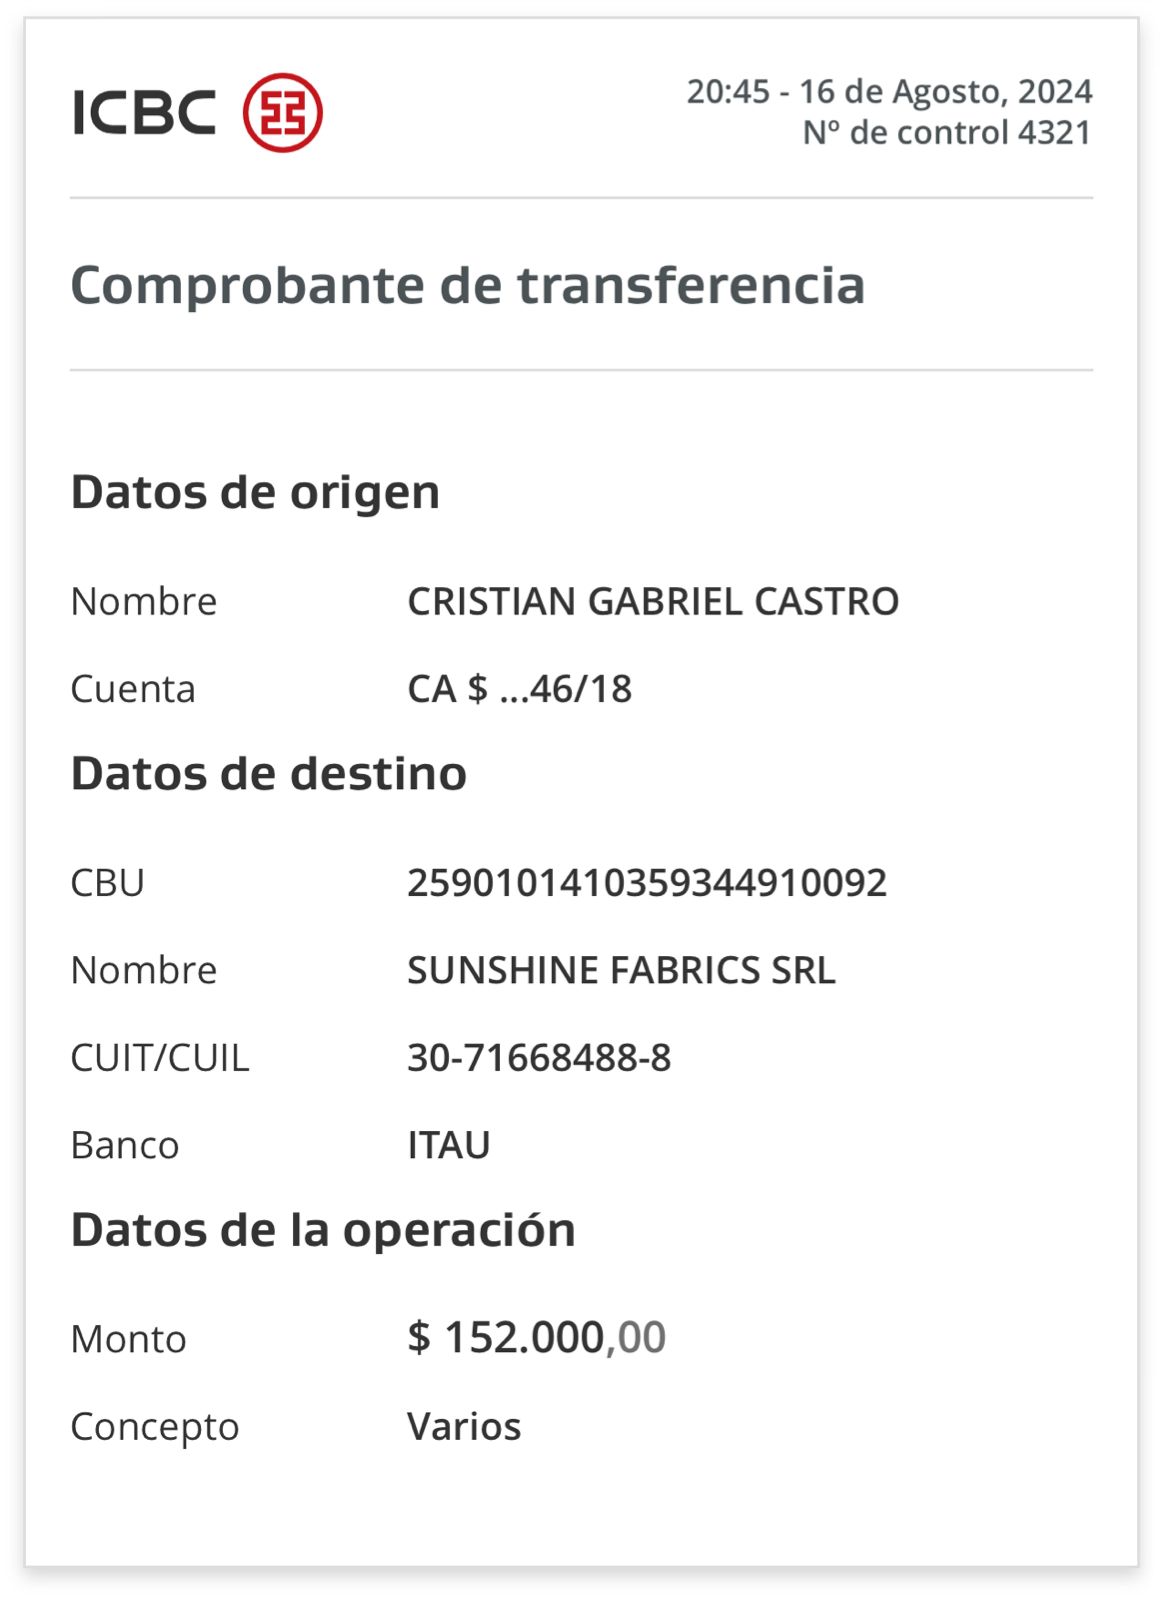The width and height of the screenshot is (1169, 1600).
Task: Click the recipient SUNSHINE FABRICS SRL
Action: 621,970
